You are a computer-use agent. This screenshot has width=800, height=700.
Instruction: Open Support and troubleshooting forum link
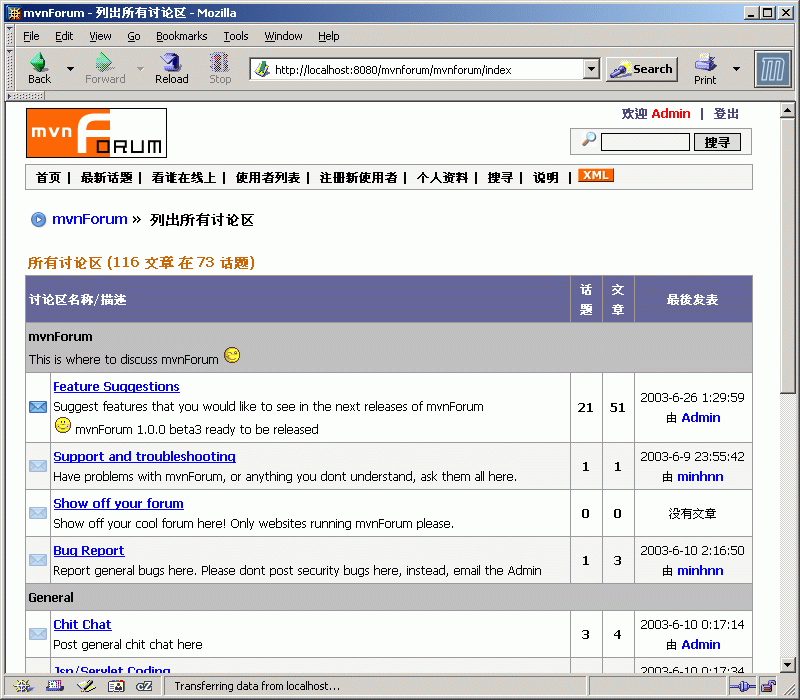[144, 457]
